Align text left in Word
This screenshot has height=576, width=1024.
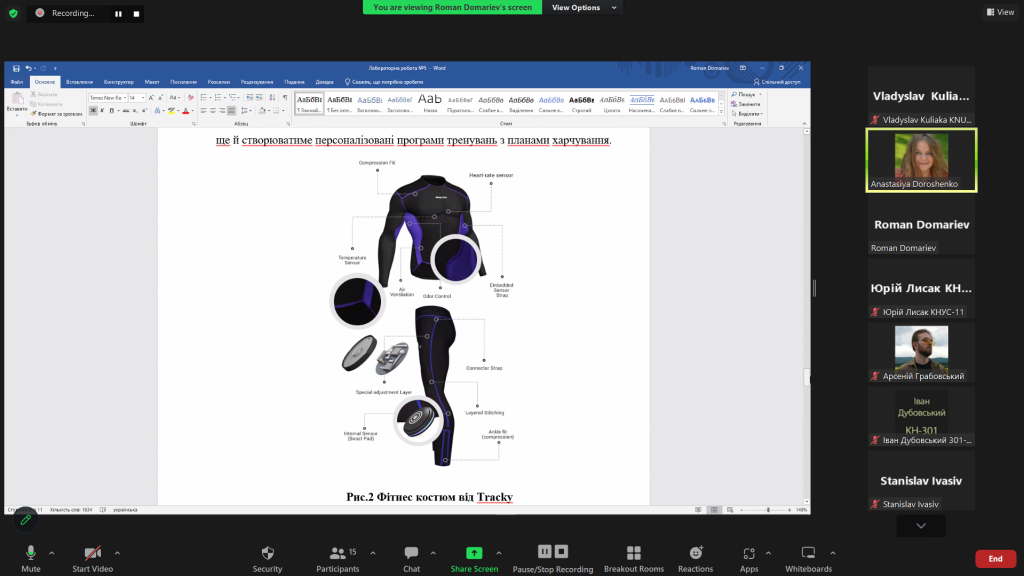pos(203,111)
